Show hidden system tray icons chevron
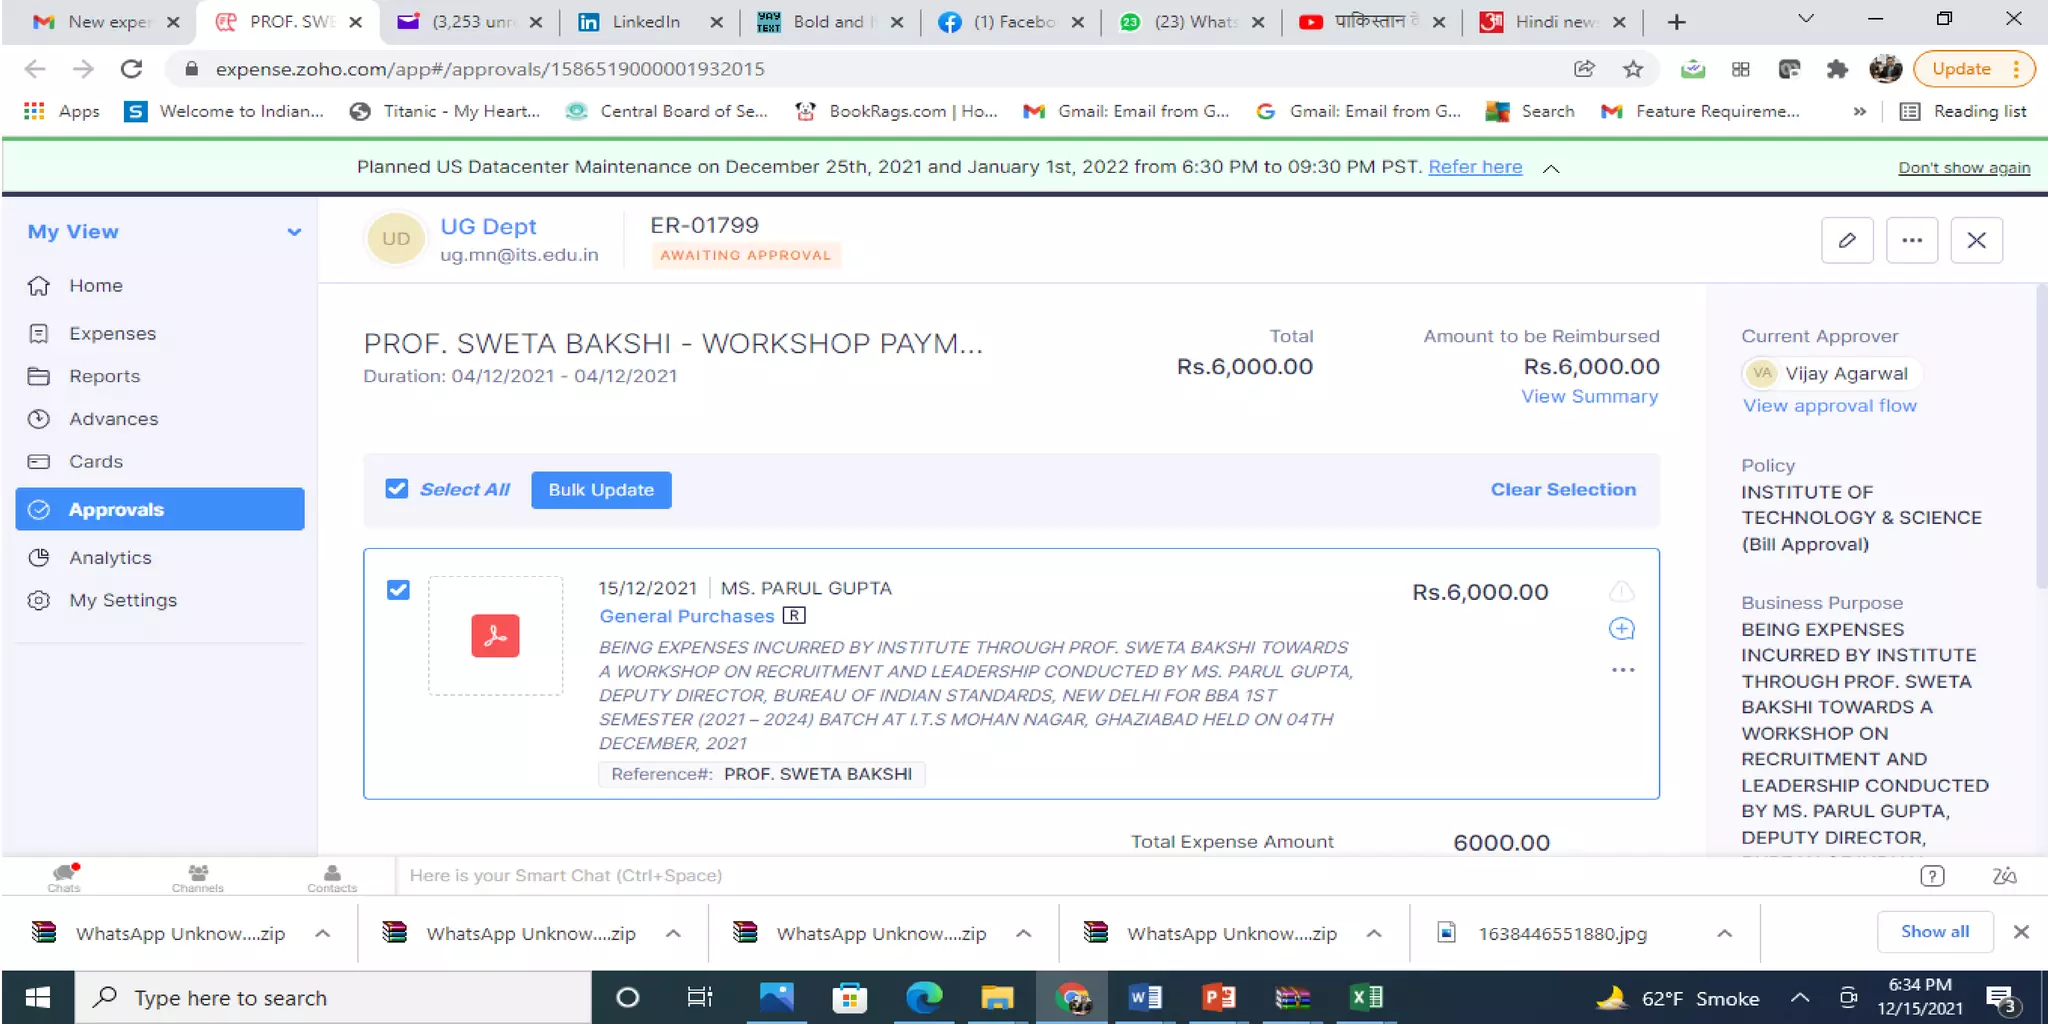The height and width of the screenshot is (1024, 2048). pos(1799,997)
